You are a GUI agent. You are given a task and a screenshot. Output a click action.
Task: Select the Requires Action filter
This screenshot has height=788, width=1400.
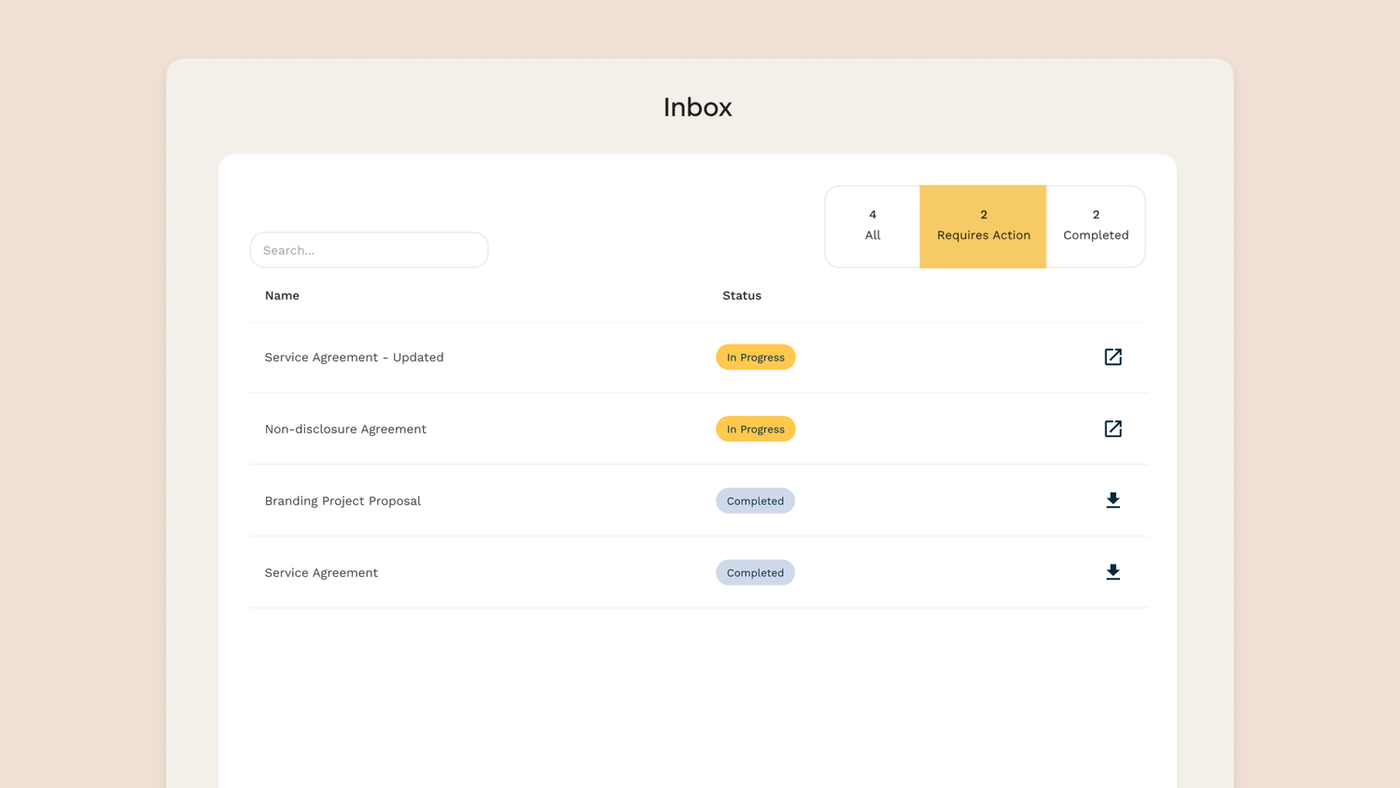[x=983, y=225]
